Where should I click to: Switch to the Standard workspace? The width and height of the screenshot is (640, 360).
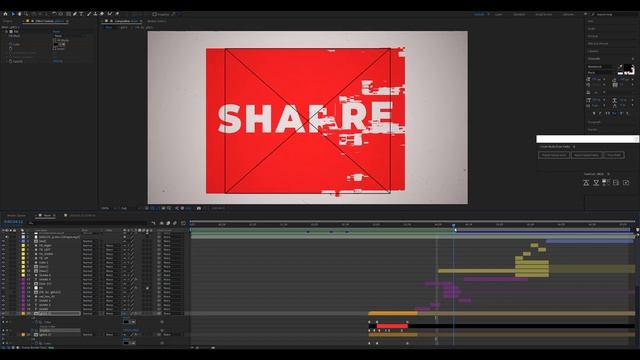coord(519,14)
